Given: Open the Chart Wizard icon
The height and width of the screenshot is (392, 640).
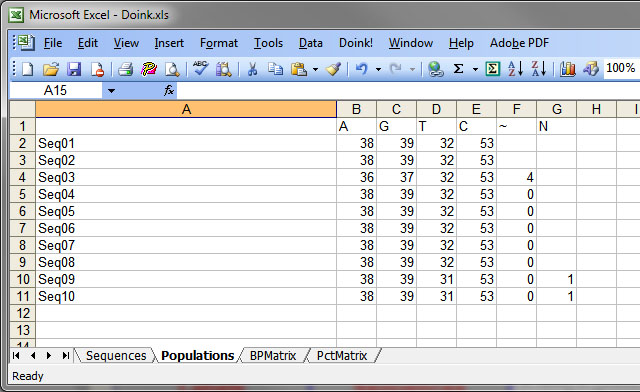Looking at the screenshot, I should [567, 69].
